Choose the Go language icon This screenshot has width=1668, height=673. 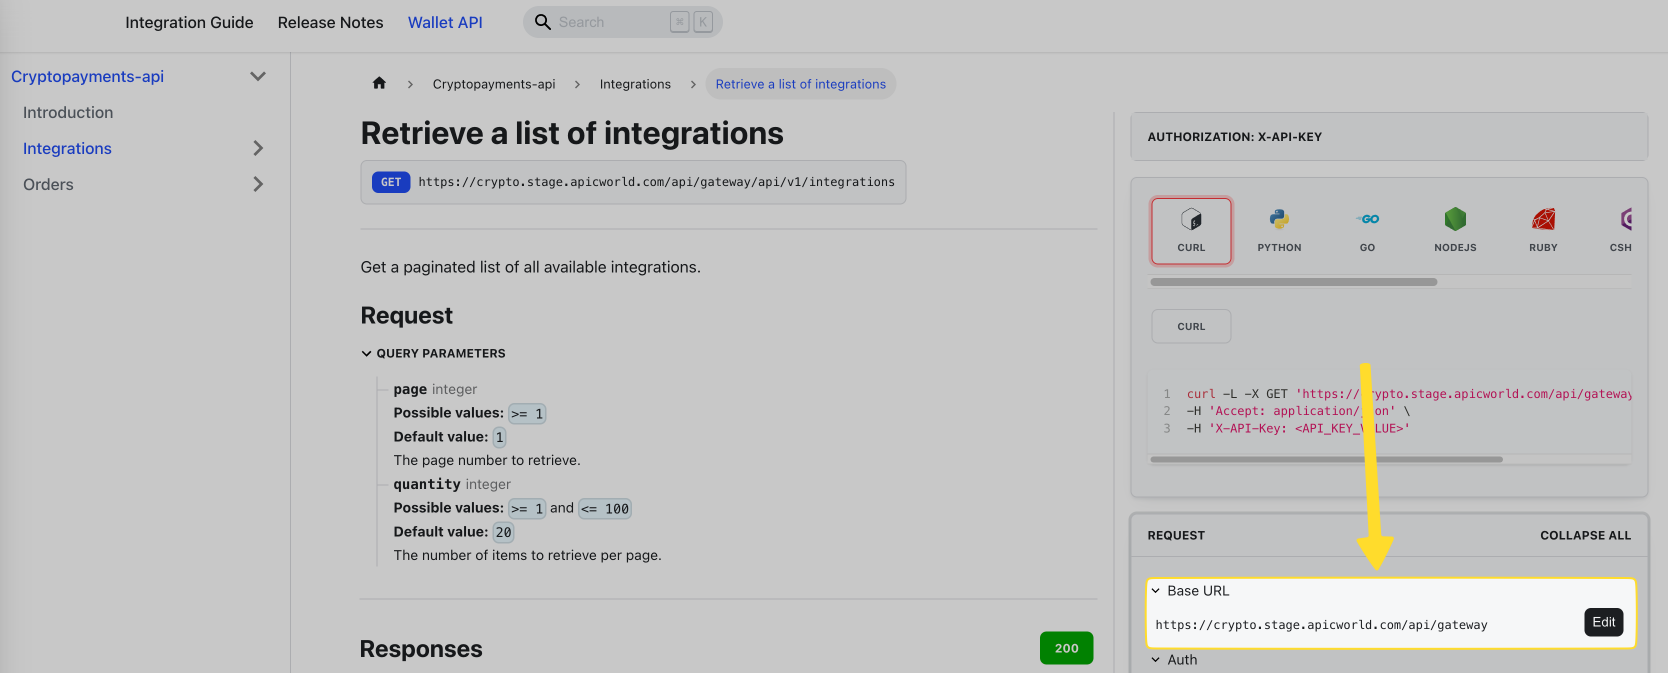pyautogui.click(x=1367, y=220)
